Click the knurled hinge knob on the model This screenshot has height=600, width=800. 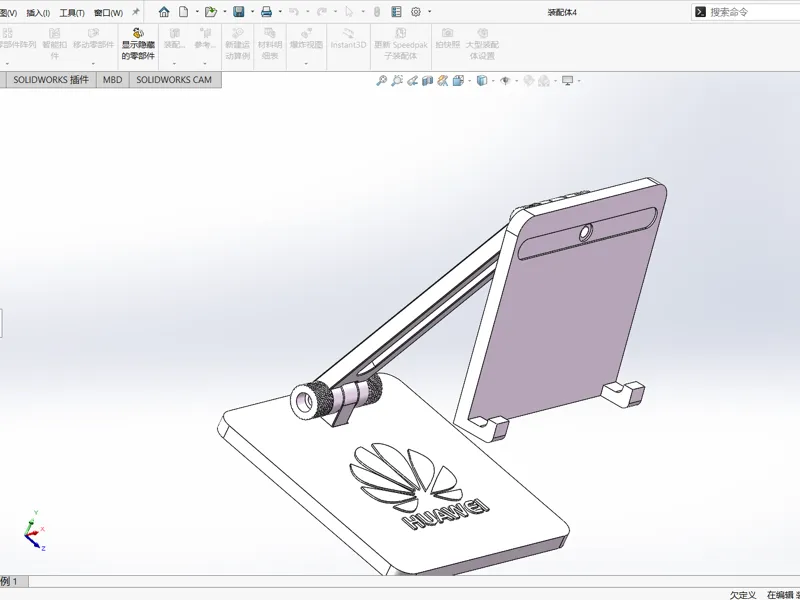[x=310, y=401]
